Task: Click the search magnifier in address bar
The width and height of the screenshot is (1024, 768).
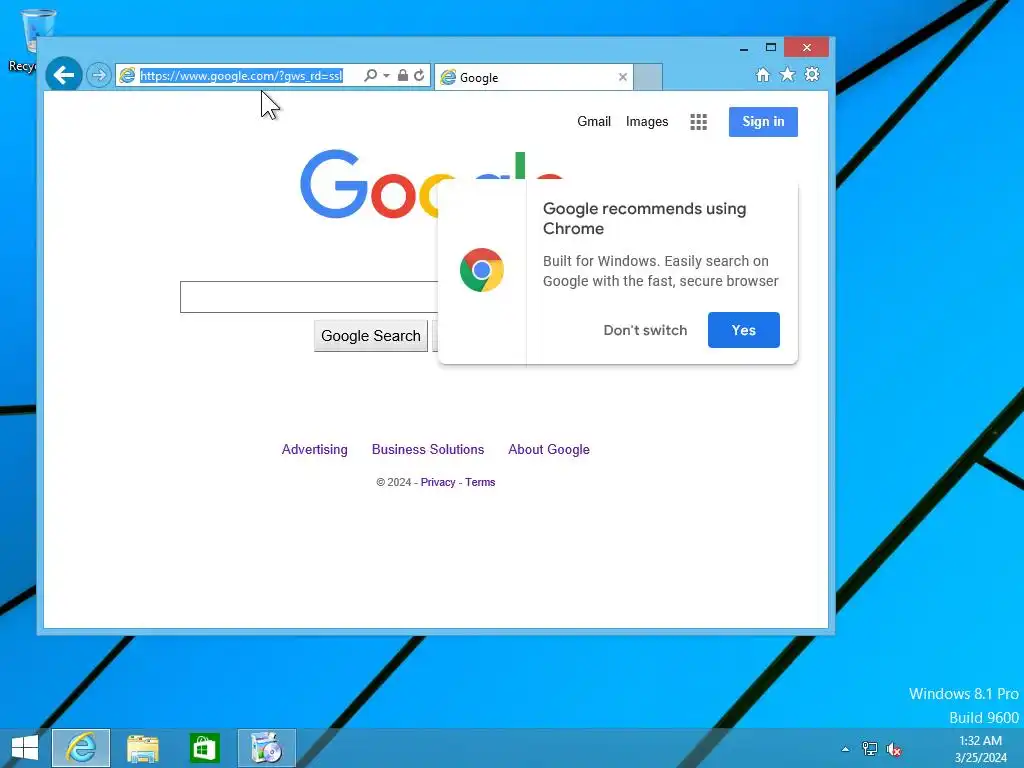Action: point(370,75)
